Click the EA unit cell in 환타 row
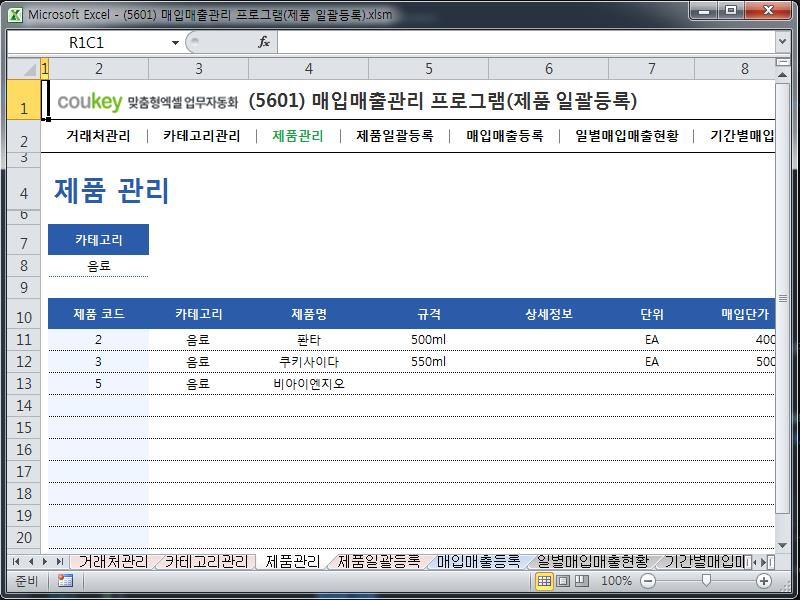The image size is (800, 600). [x=652, y=340]
